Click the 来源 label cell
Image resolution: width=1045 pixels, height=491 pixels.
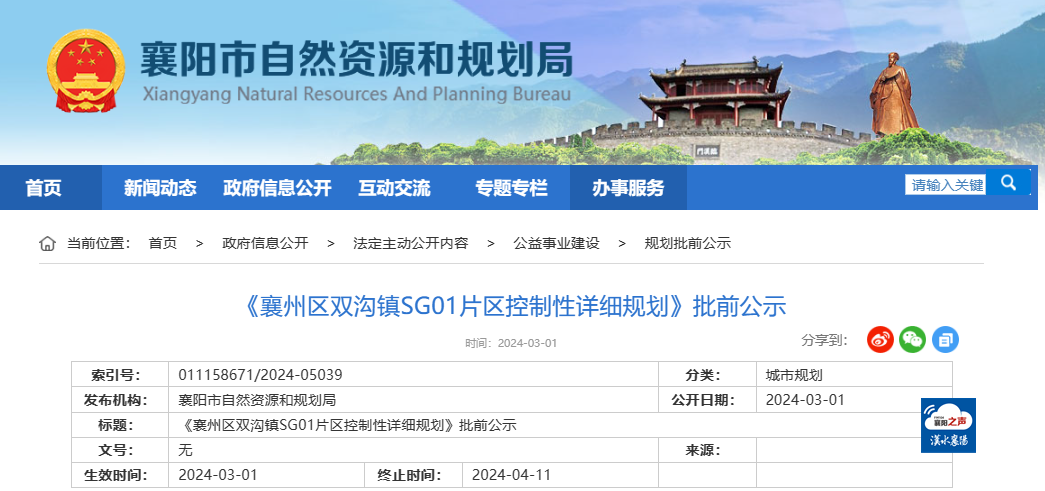[x=708, y=450]
